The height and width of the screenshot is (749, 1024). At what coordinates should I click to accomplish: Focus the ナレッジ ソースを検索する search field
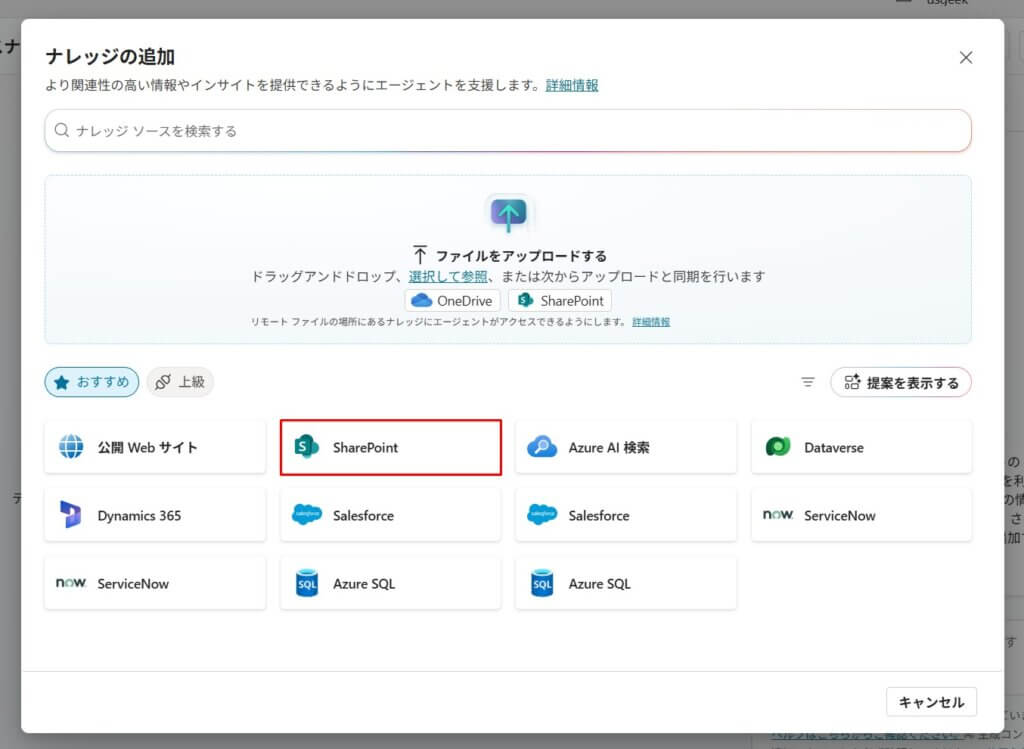508,130
